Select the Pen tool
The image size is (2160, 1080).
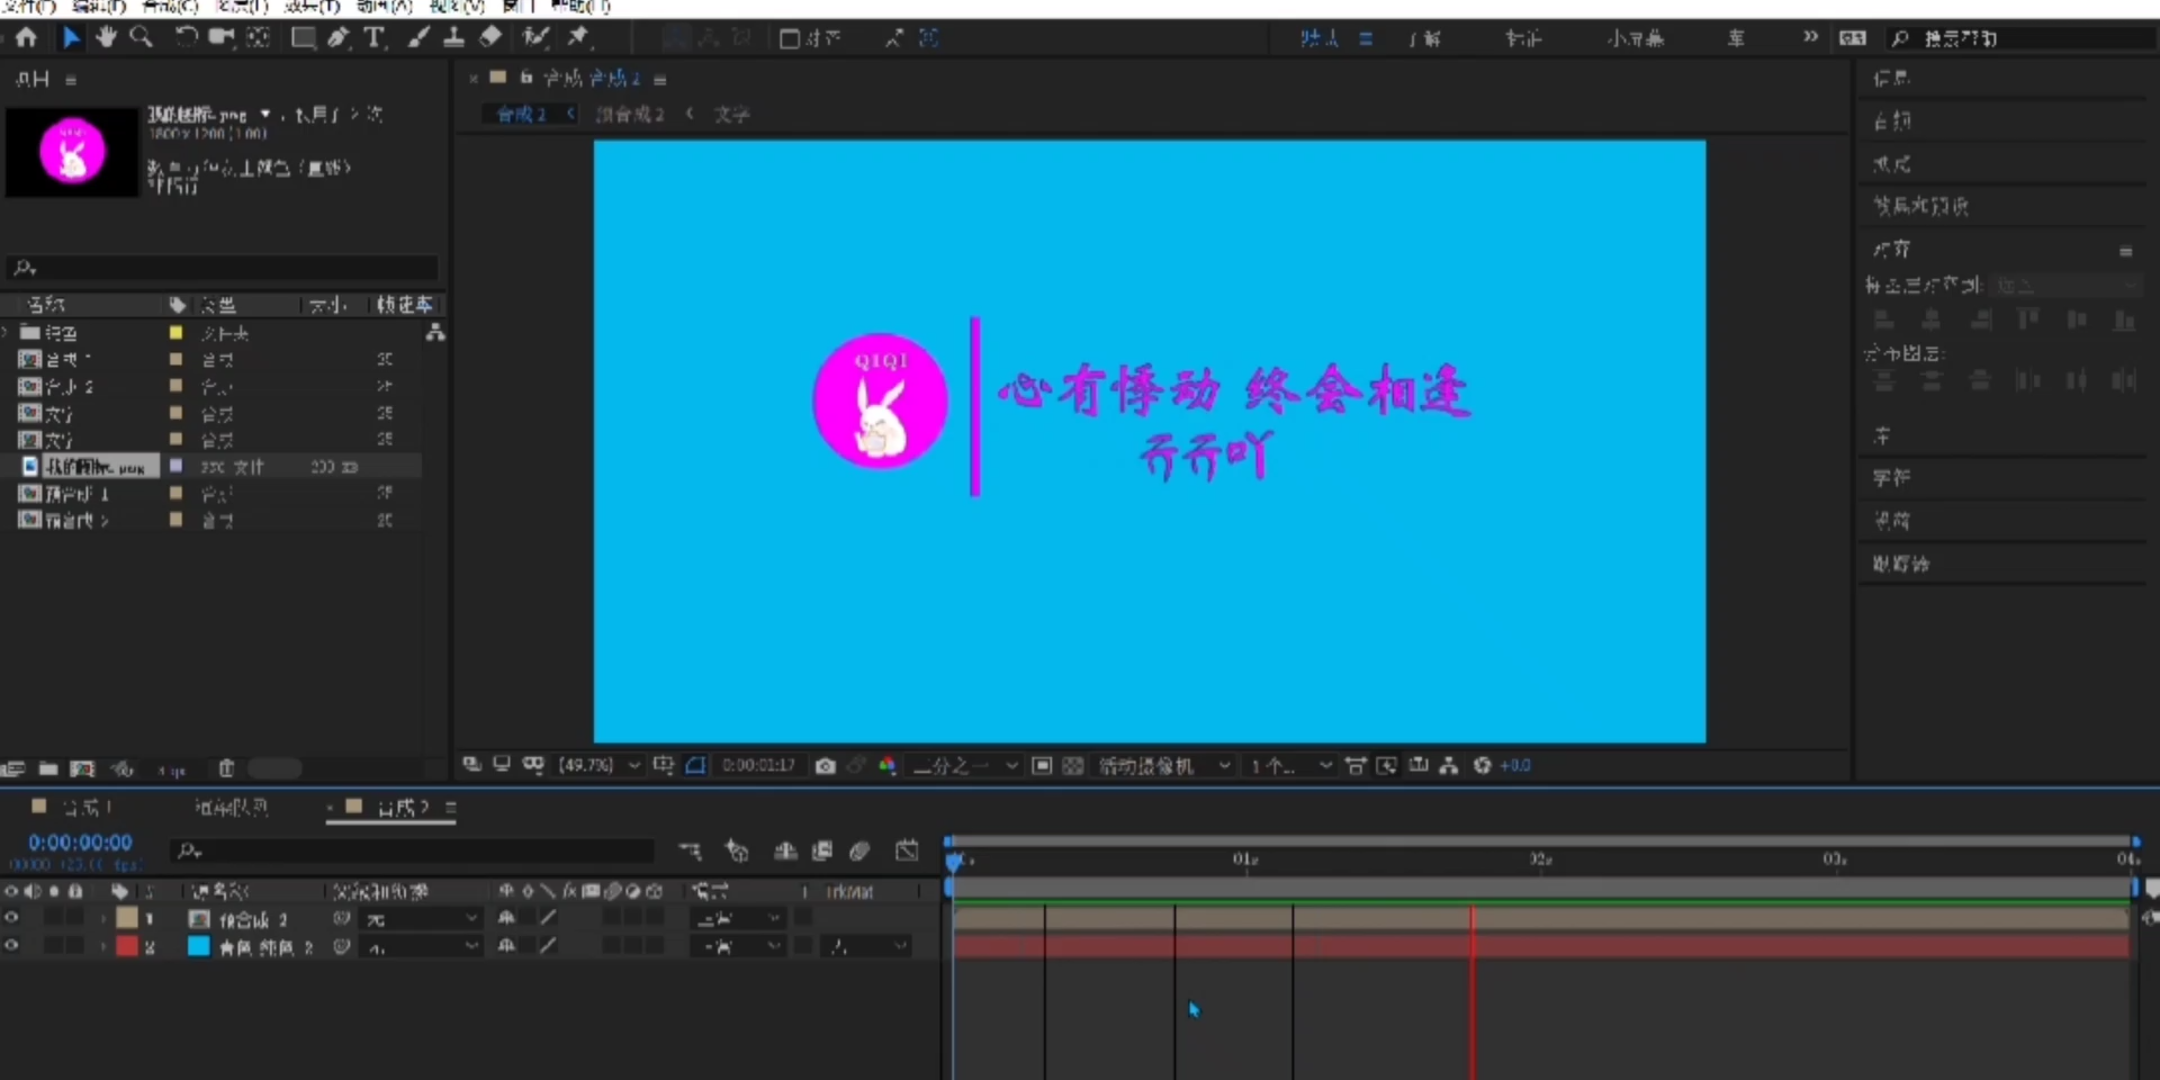point(338,38)
